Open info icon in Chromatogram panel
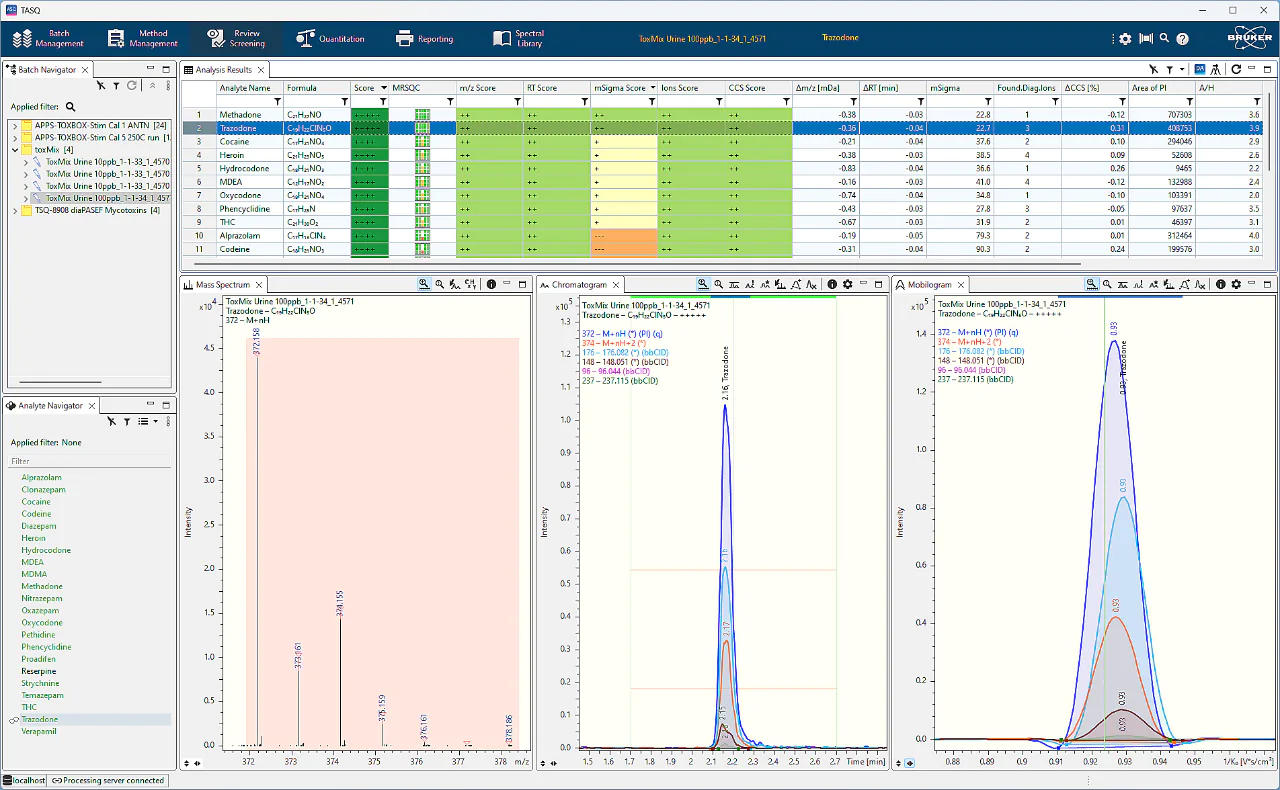The width and height of the screenshot is (1280, 790). tap(832, 285)
